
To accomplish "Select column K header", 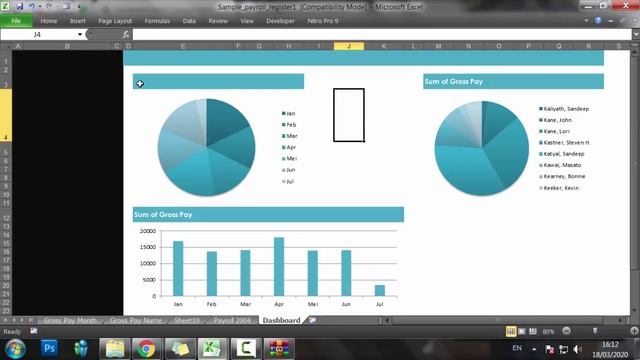I will click(383, 46).
